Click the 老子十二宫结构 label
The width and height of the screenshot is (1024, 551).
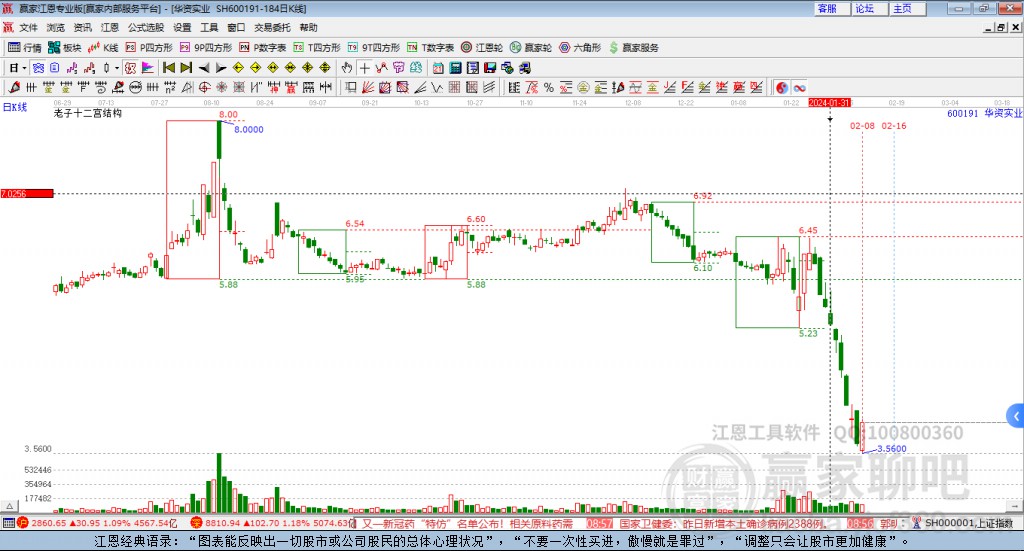point(88,113)
